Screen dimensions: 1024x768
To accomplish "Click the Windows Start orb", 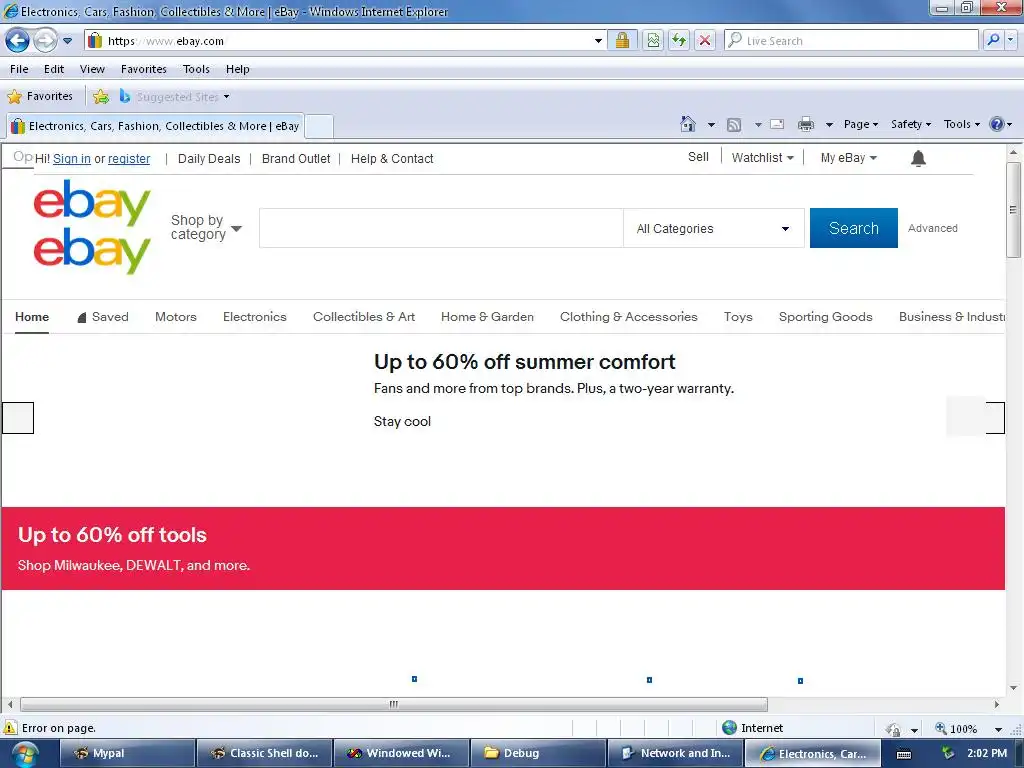I will tap(25, 754).
